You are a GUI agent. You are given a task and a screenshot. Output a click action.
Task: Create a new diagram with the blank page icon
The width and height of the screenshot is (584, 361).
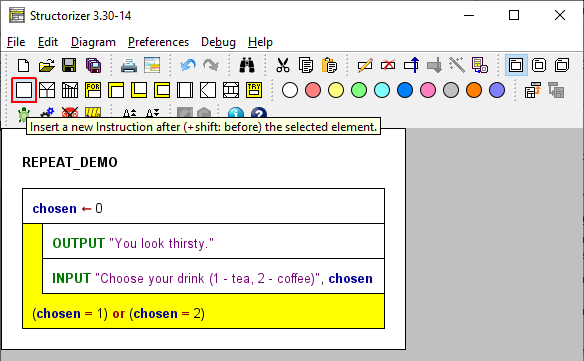click(x=23, y=65)
